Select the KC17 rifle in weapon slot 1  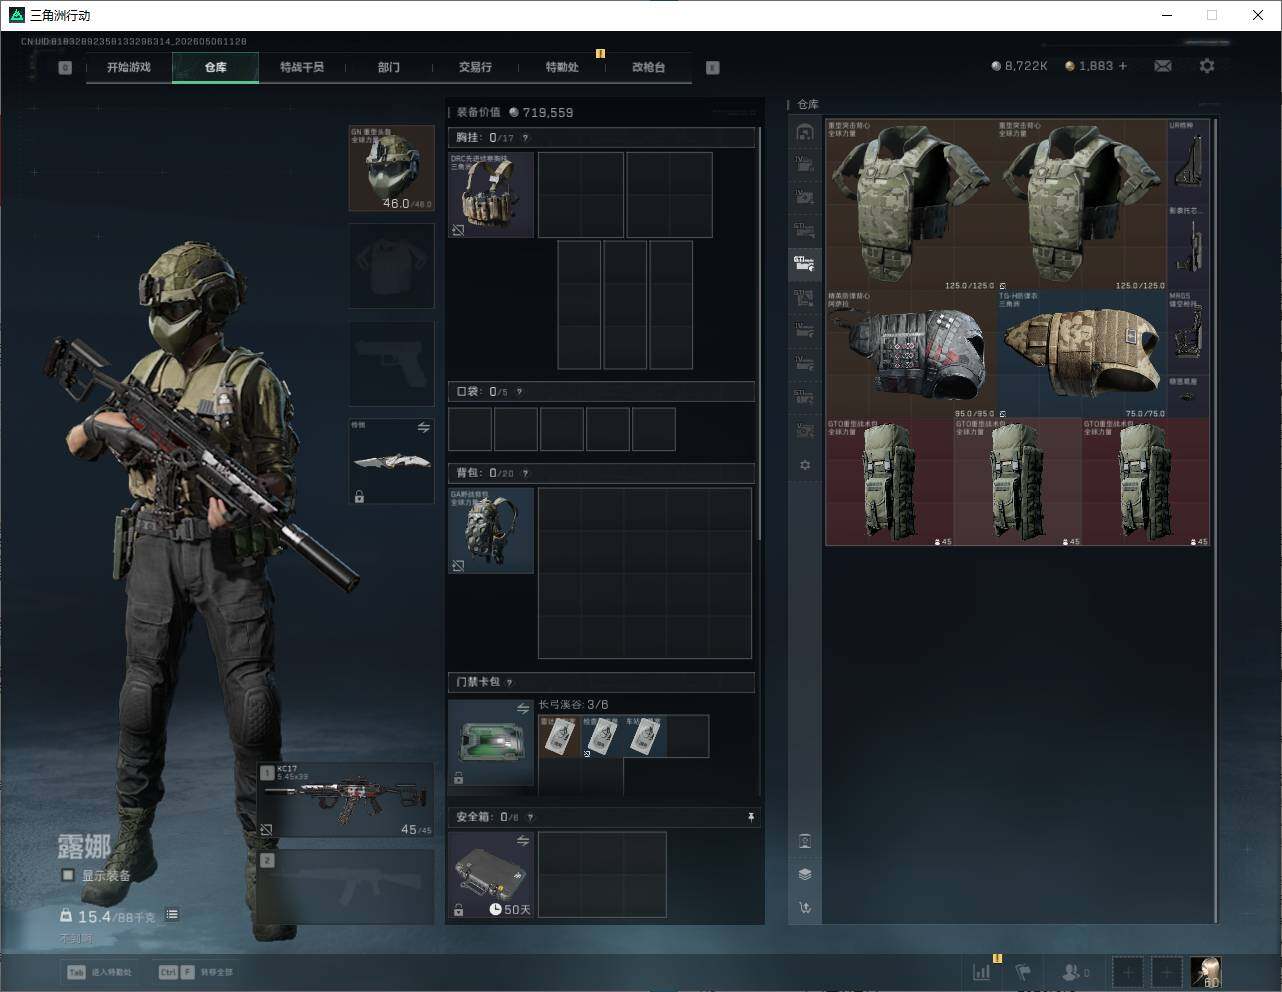pos(346,801)
